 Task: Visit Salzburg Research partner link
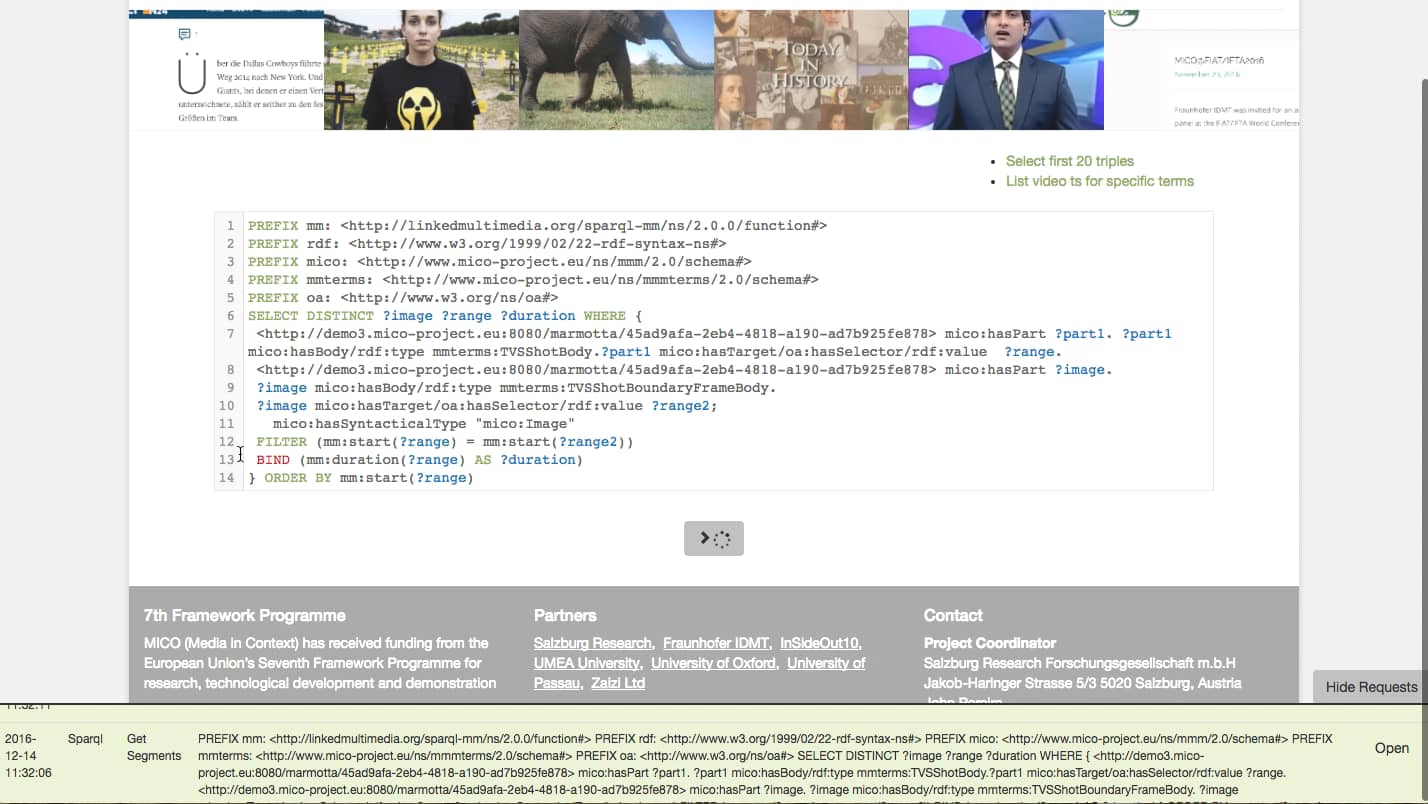click(593, 643)
